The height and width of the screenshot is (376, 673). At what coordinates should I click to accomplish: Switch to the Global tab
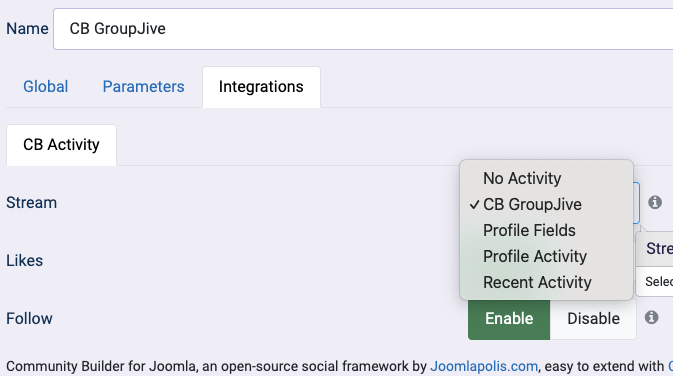pos(45,87)
